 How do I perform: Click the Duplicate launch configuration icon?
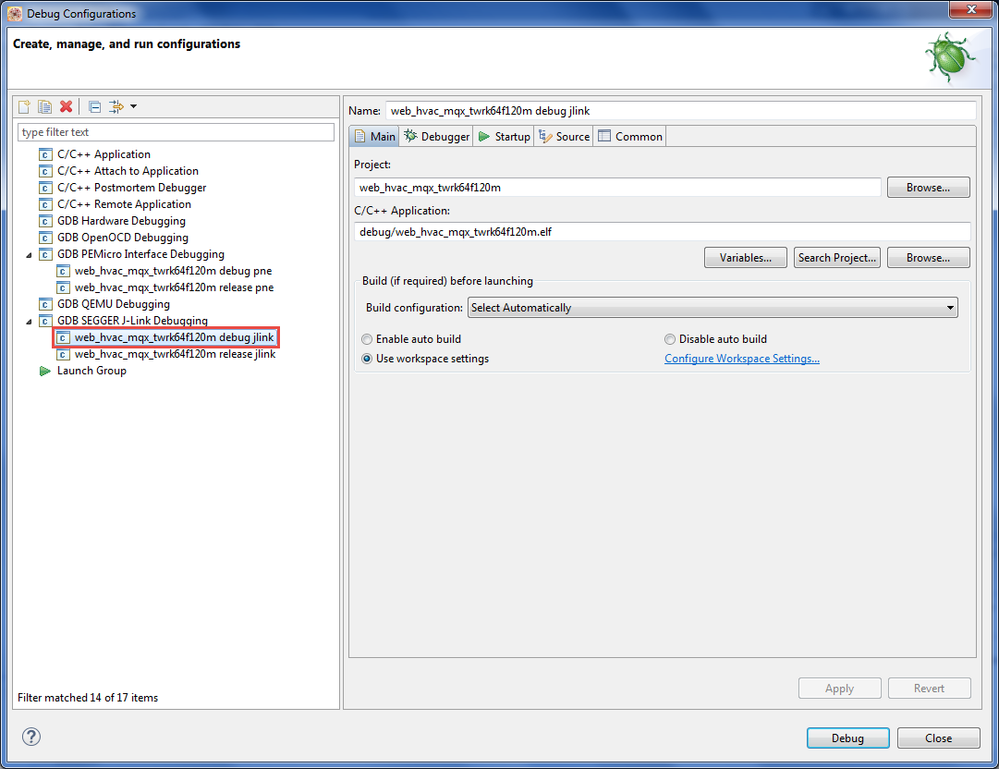point(45,106)
